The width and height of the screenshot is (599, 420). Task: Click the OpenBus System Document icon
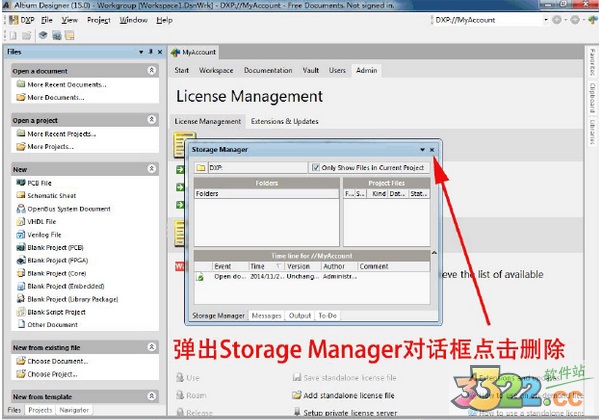click(21, 209)
